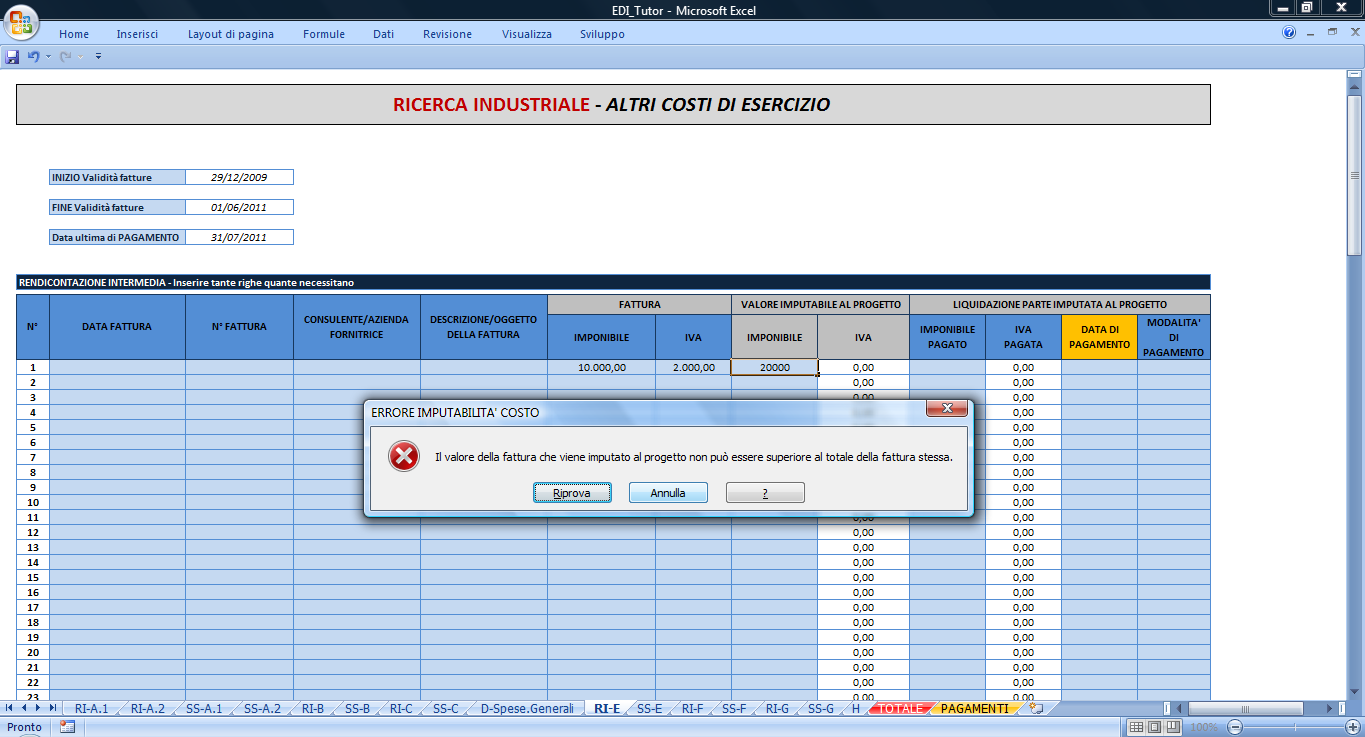Open the Home ribbon tab
1365x737 pixels.
pos(74,34)
